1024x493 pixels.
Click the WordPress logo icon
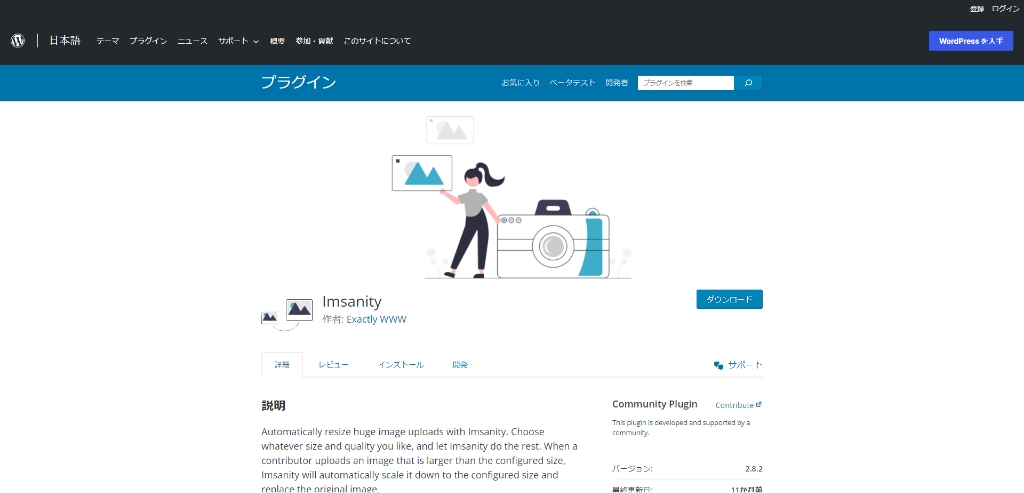[17, 41]
